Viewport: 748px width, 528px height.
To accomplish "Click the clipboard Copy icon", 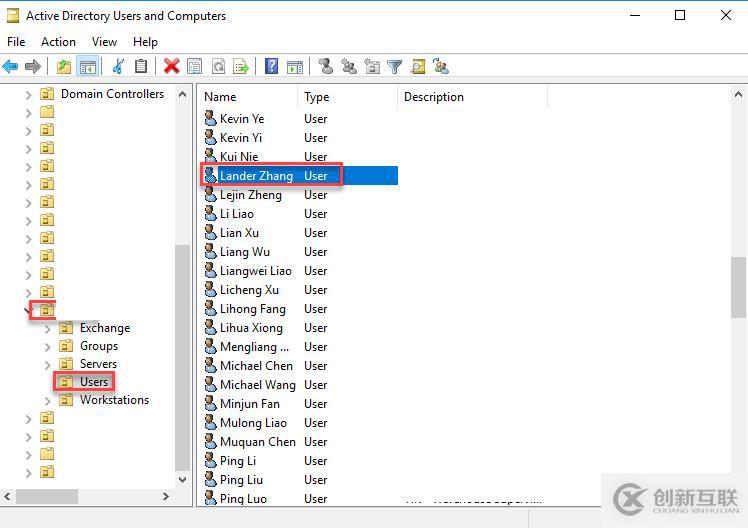I will point(141,66).
